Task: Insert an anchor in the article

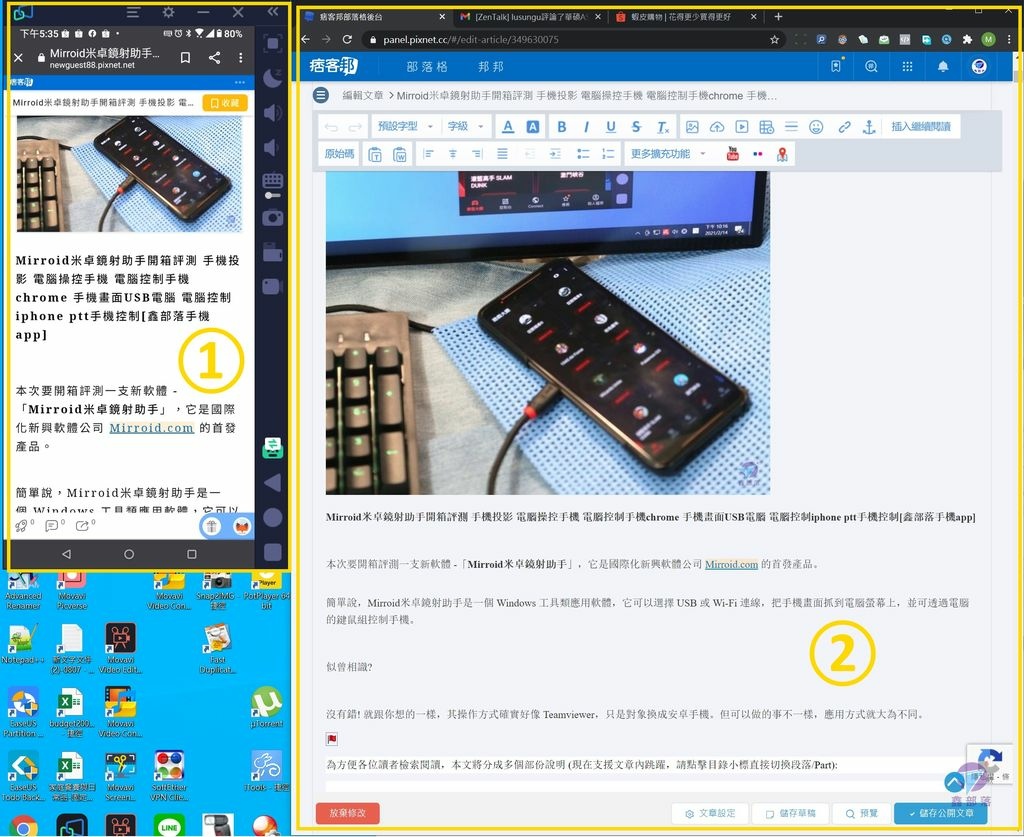Action: coord(869,127)
